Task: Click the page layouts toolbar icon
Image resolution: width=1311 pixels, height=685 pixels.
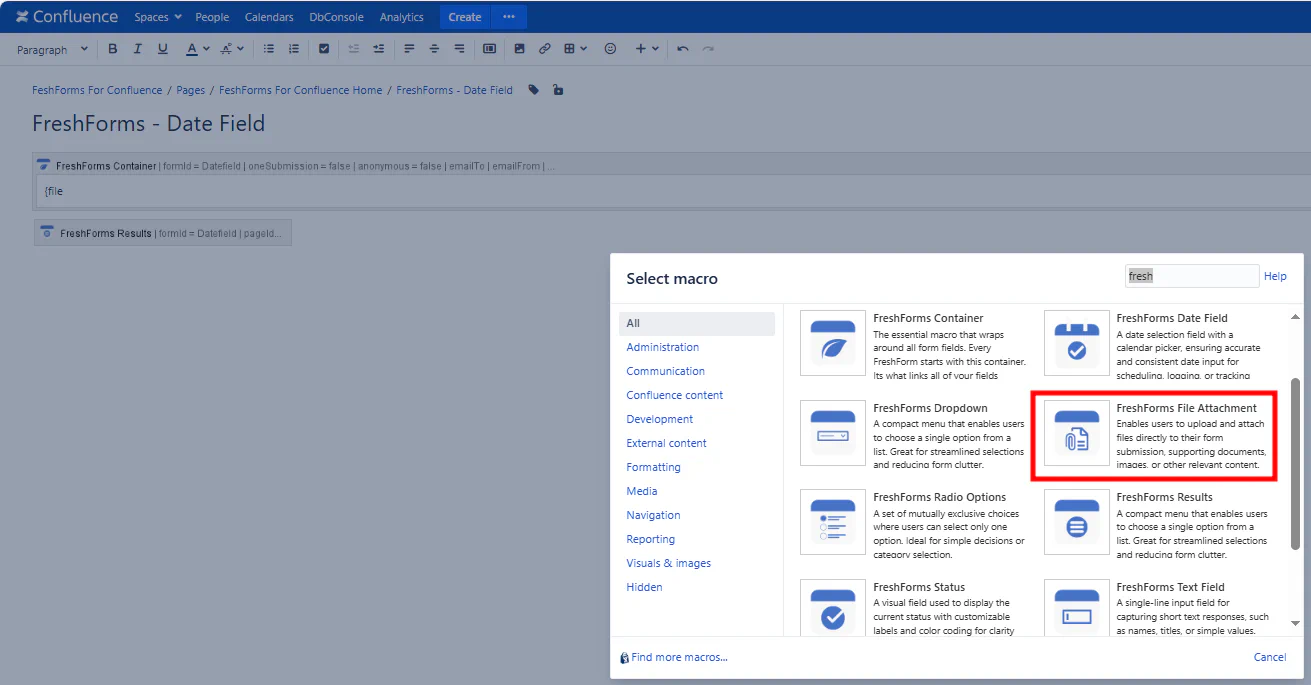Action: (489, 48)
